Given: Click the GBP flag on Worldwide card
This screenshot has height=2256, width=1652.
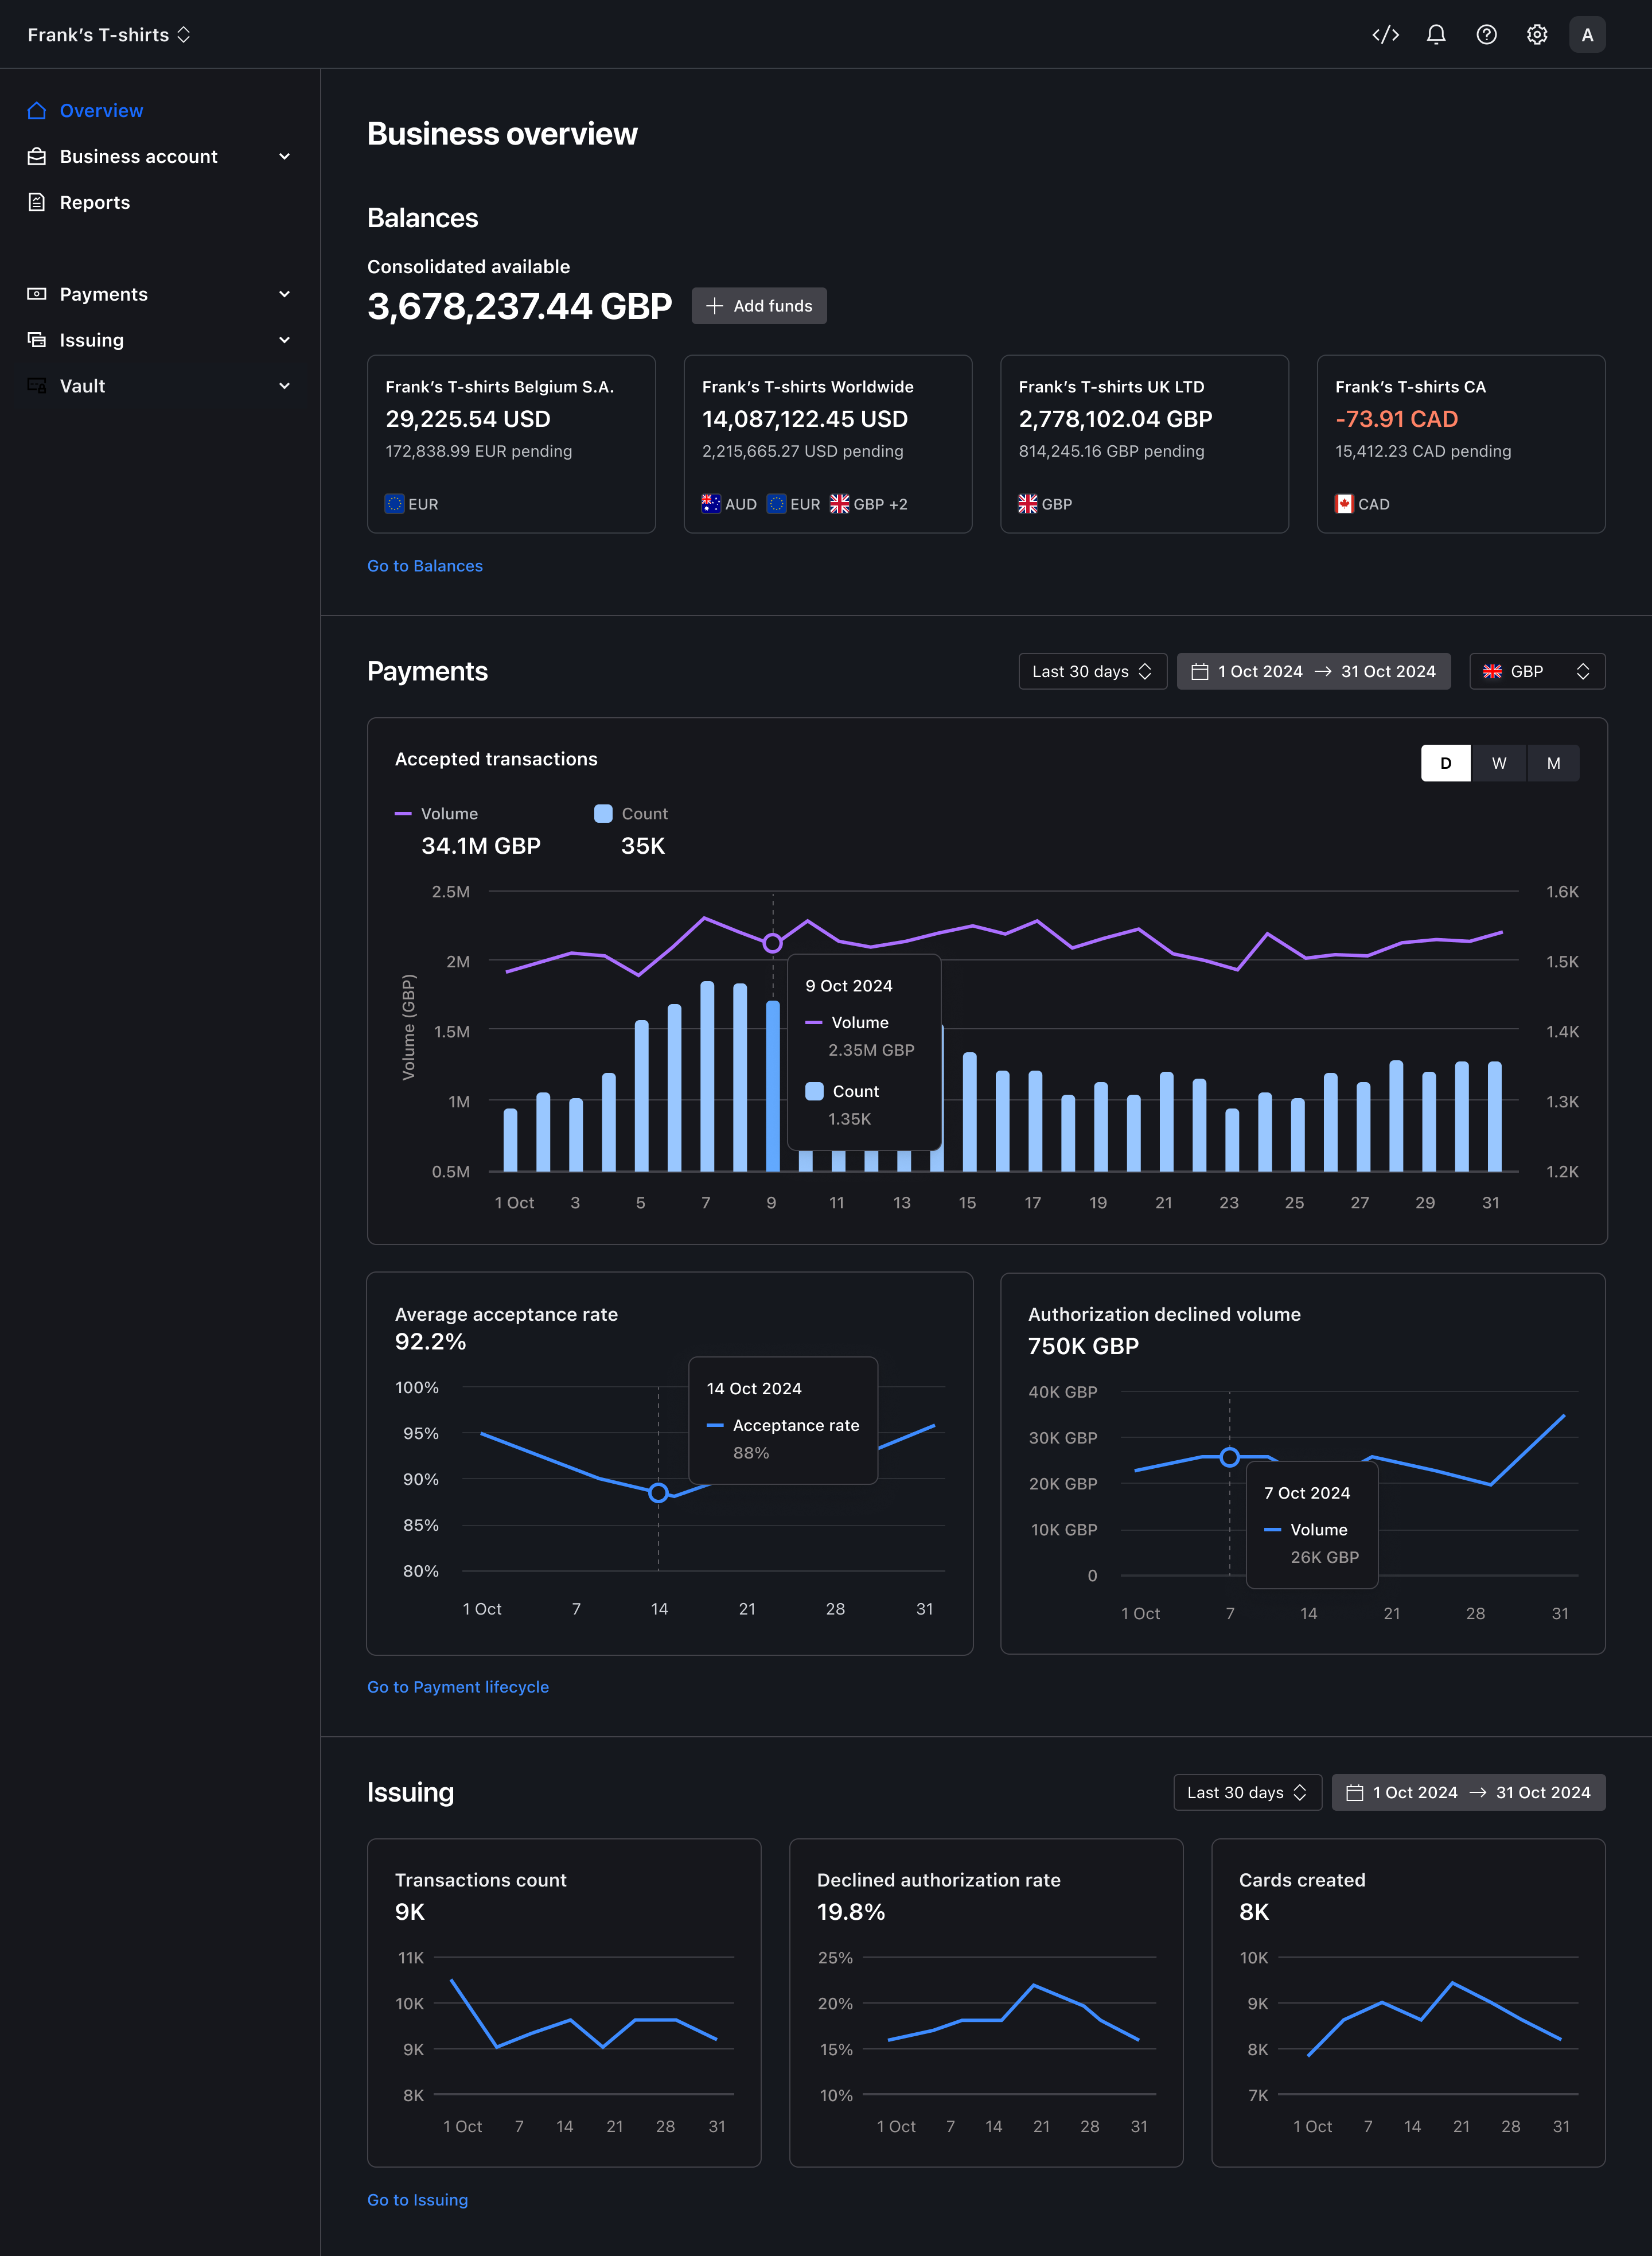Looking at the screenshot, I should click(839, 504).
